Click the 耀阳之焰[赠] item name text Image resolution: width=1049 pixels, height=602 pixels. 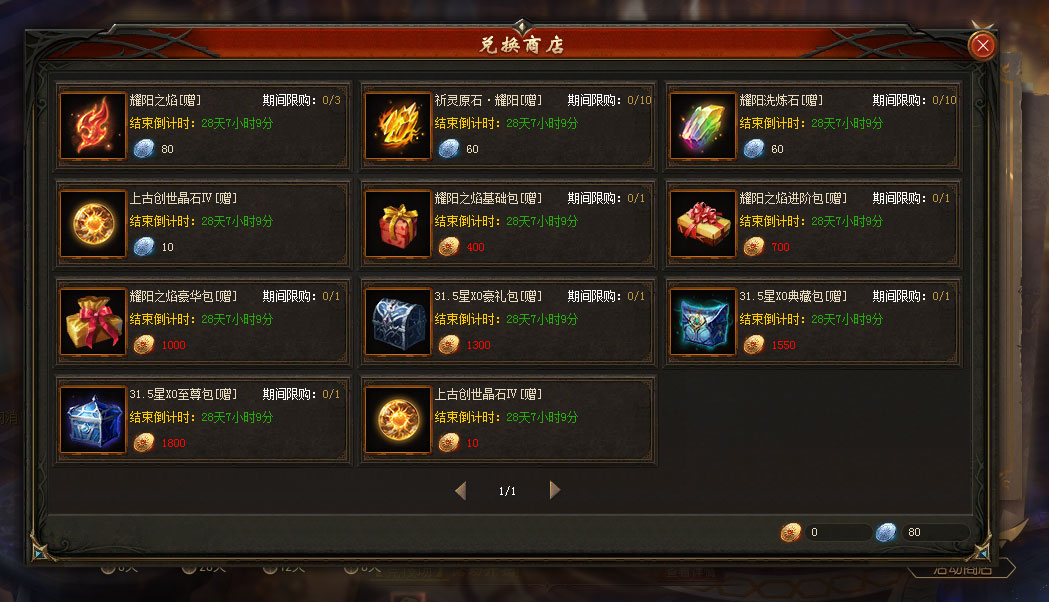click(165, 100)
